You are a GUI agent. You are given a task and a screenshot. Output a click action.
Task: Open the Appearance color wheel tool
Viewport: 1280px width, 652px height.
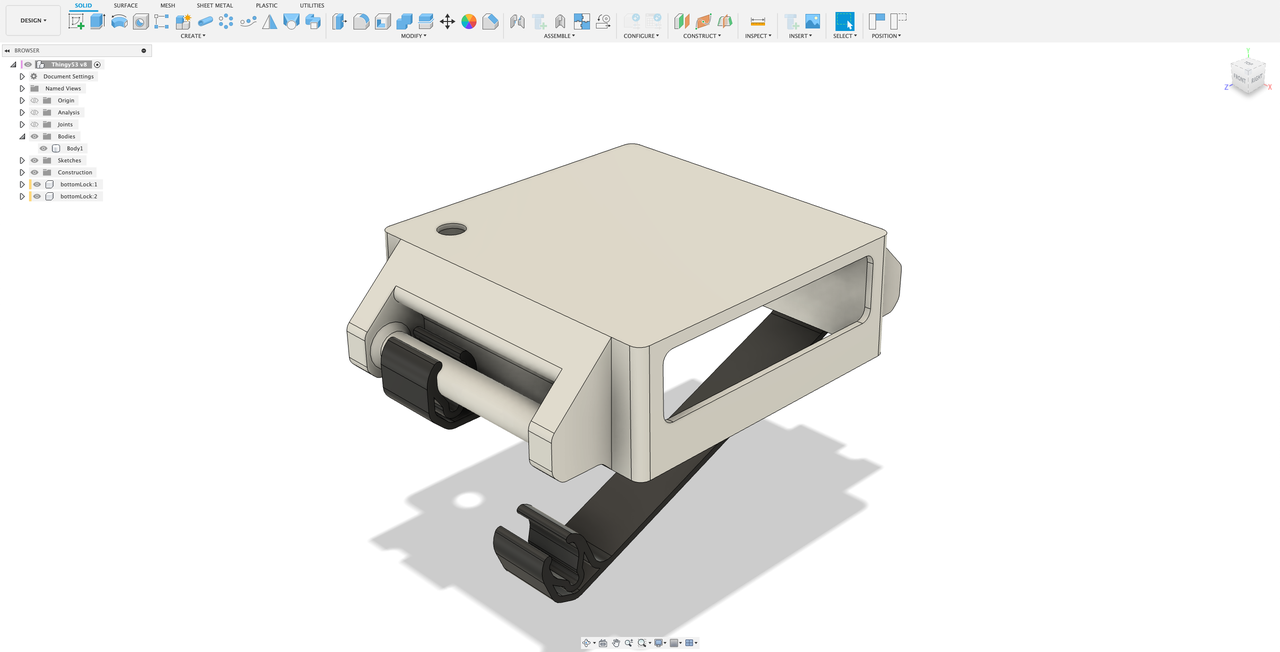[x=469, y=21]
